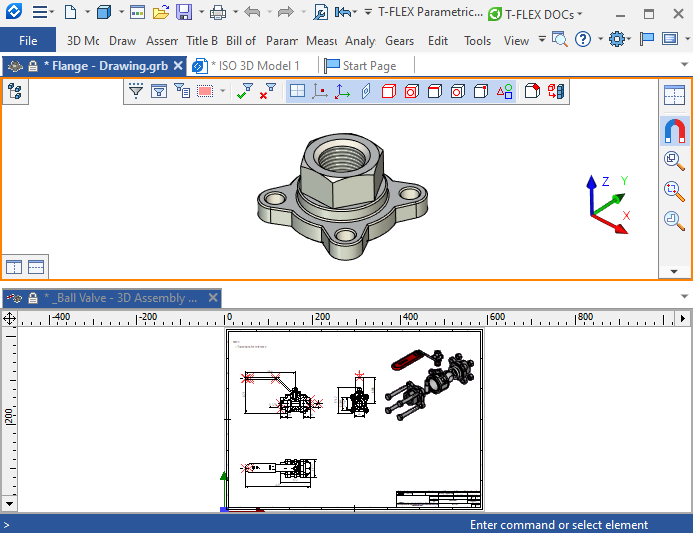Open the File menu
This screenshot has height=533, width=693.
(x=28, y=41)
